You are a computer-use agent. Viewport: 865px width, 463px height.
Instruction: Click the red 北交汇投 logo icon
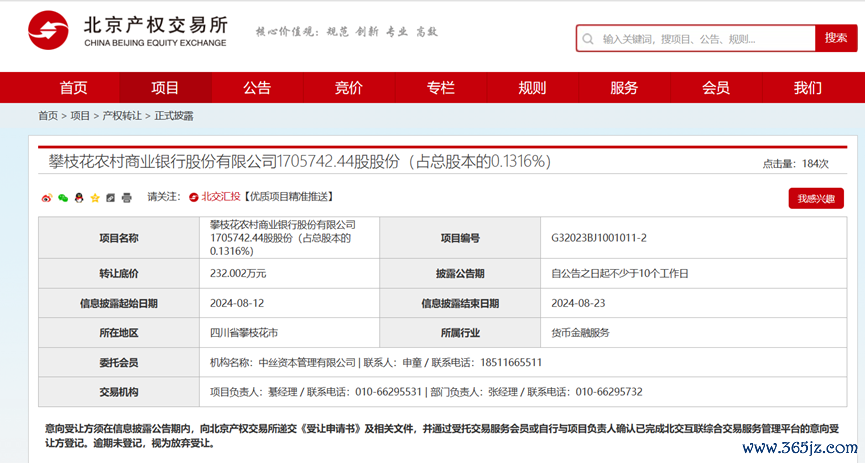pyautogui.click(x=194, y=197)
